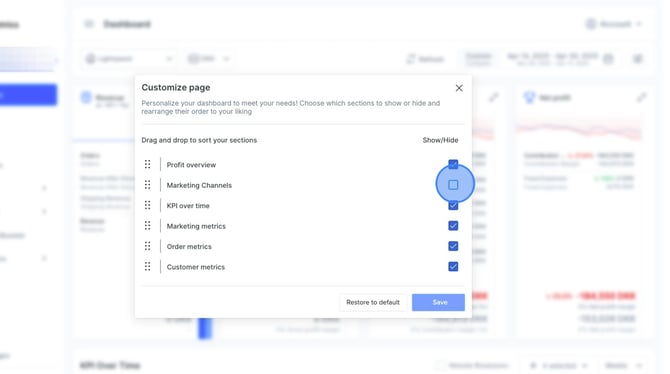Show the Marketing Channels section

pos(453,185)
